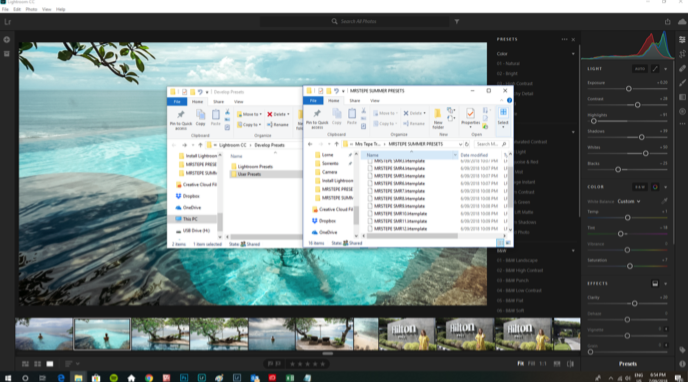Image resolution: width=688 pixels, height=382 pixels.
Task: Collapse the Effects panel arrow
Action: (666, 283)
